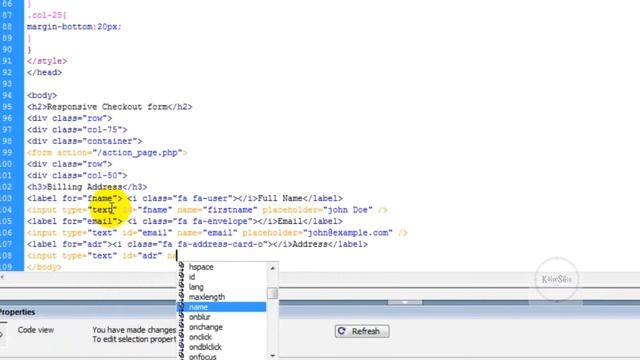Click 'fa fa-user' class value in code

click(202, 198)
